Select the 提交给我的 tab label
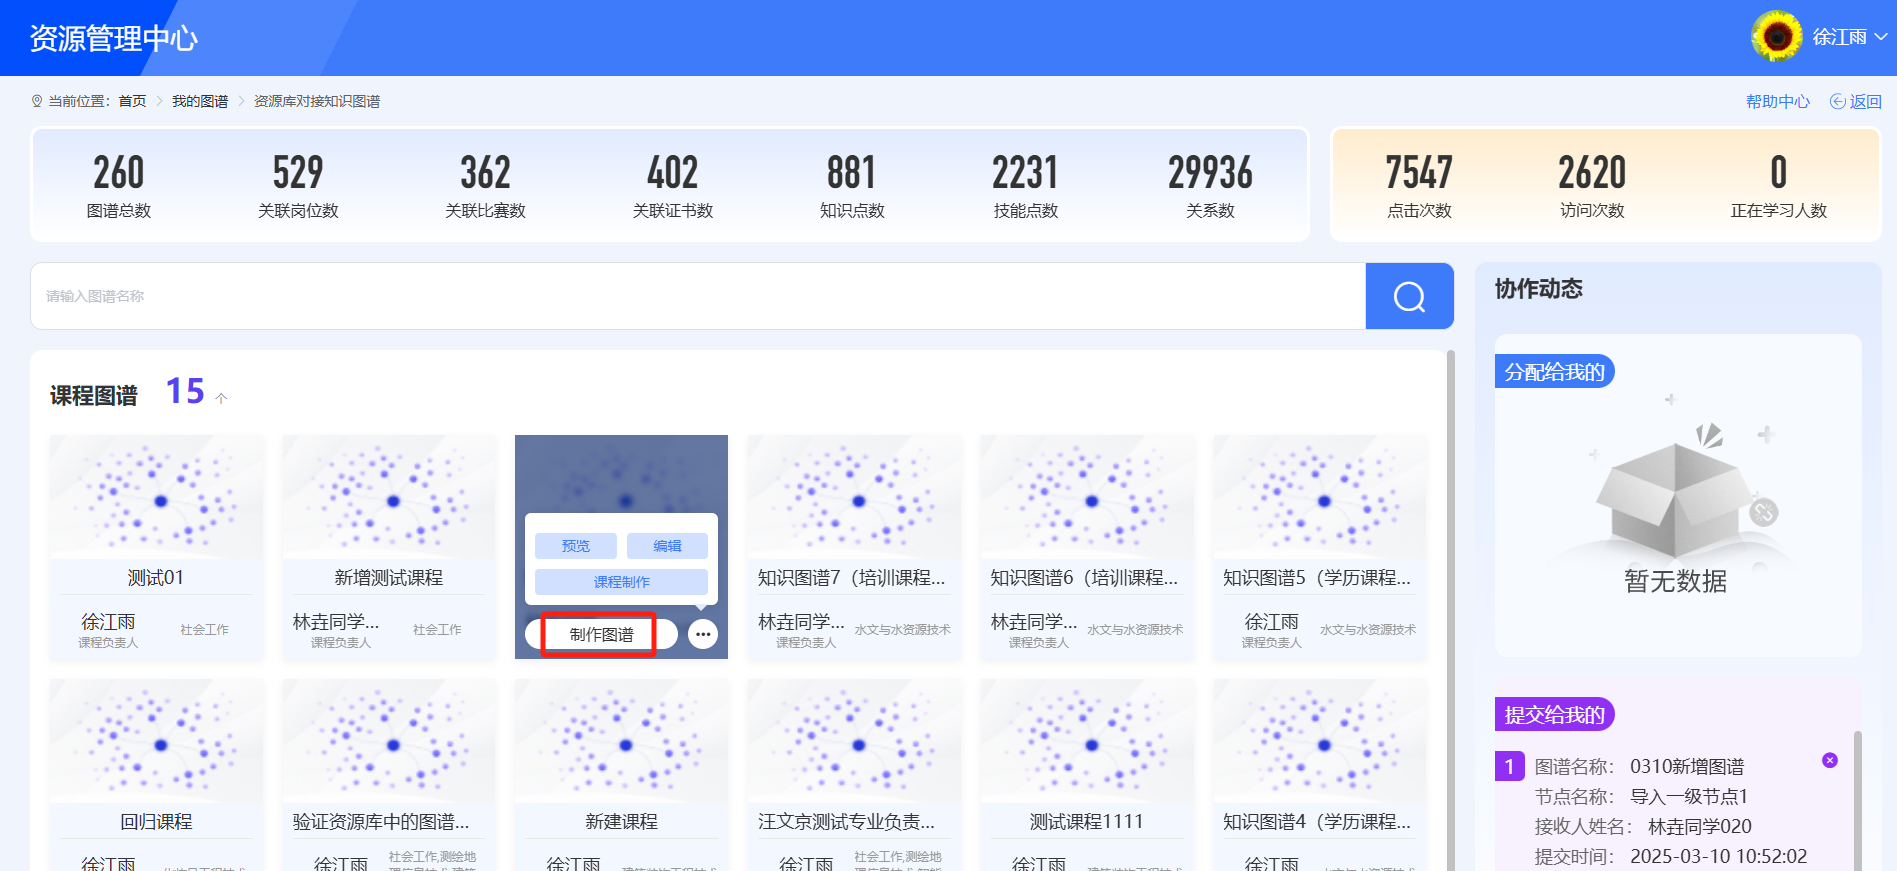The width and height of the screenshot is (1897, 871). point(1554,715)
